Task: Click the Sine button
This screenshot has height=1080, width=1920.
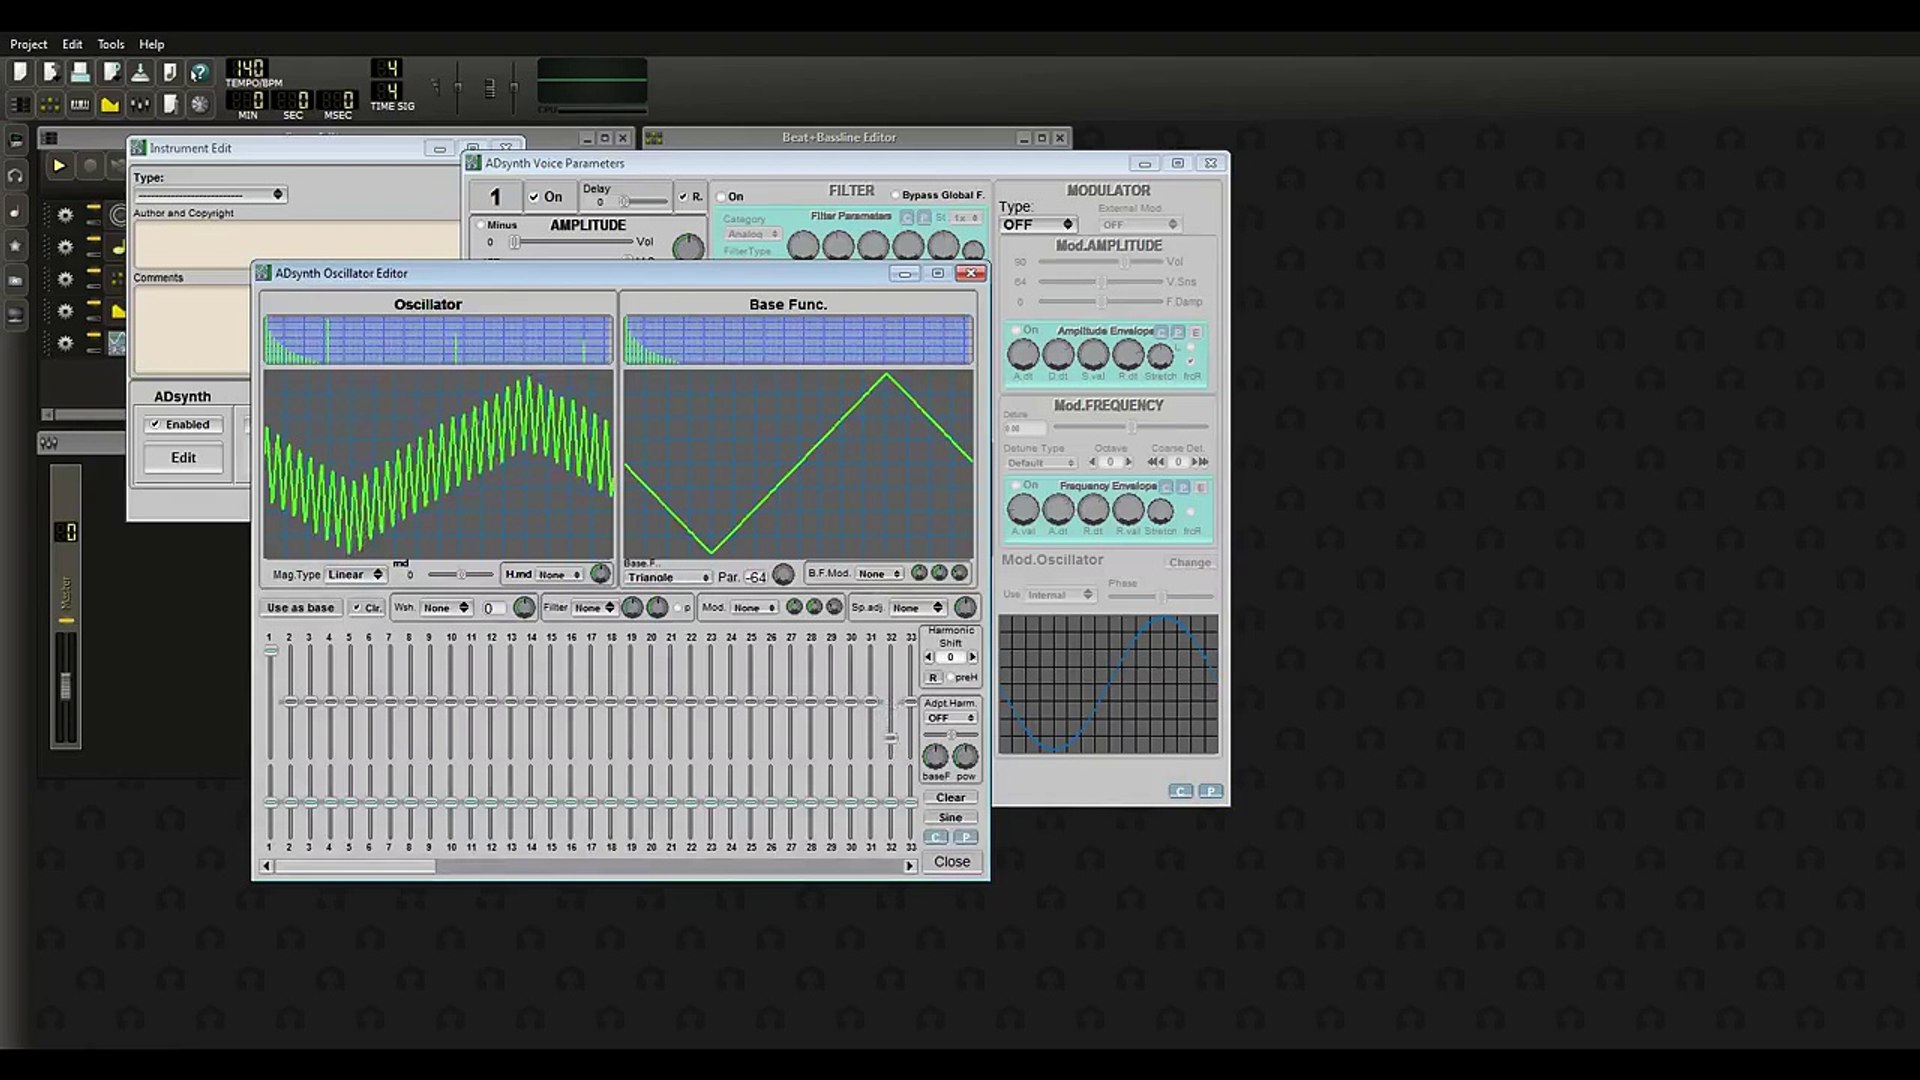Action: tap(951, 817)
